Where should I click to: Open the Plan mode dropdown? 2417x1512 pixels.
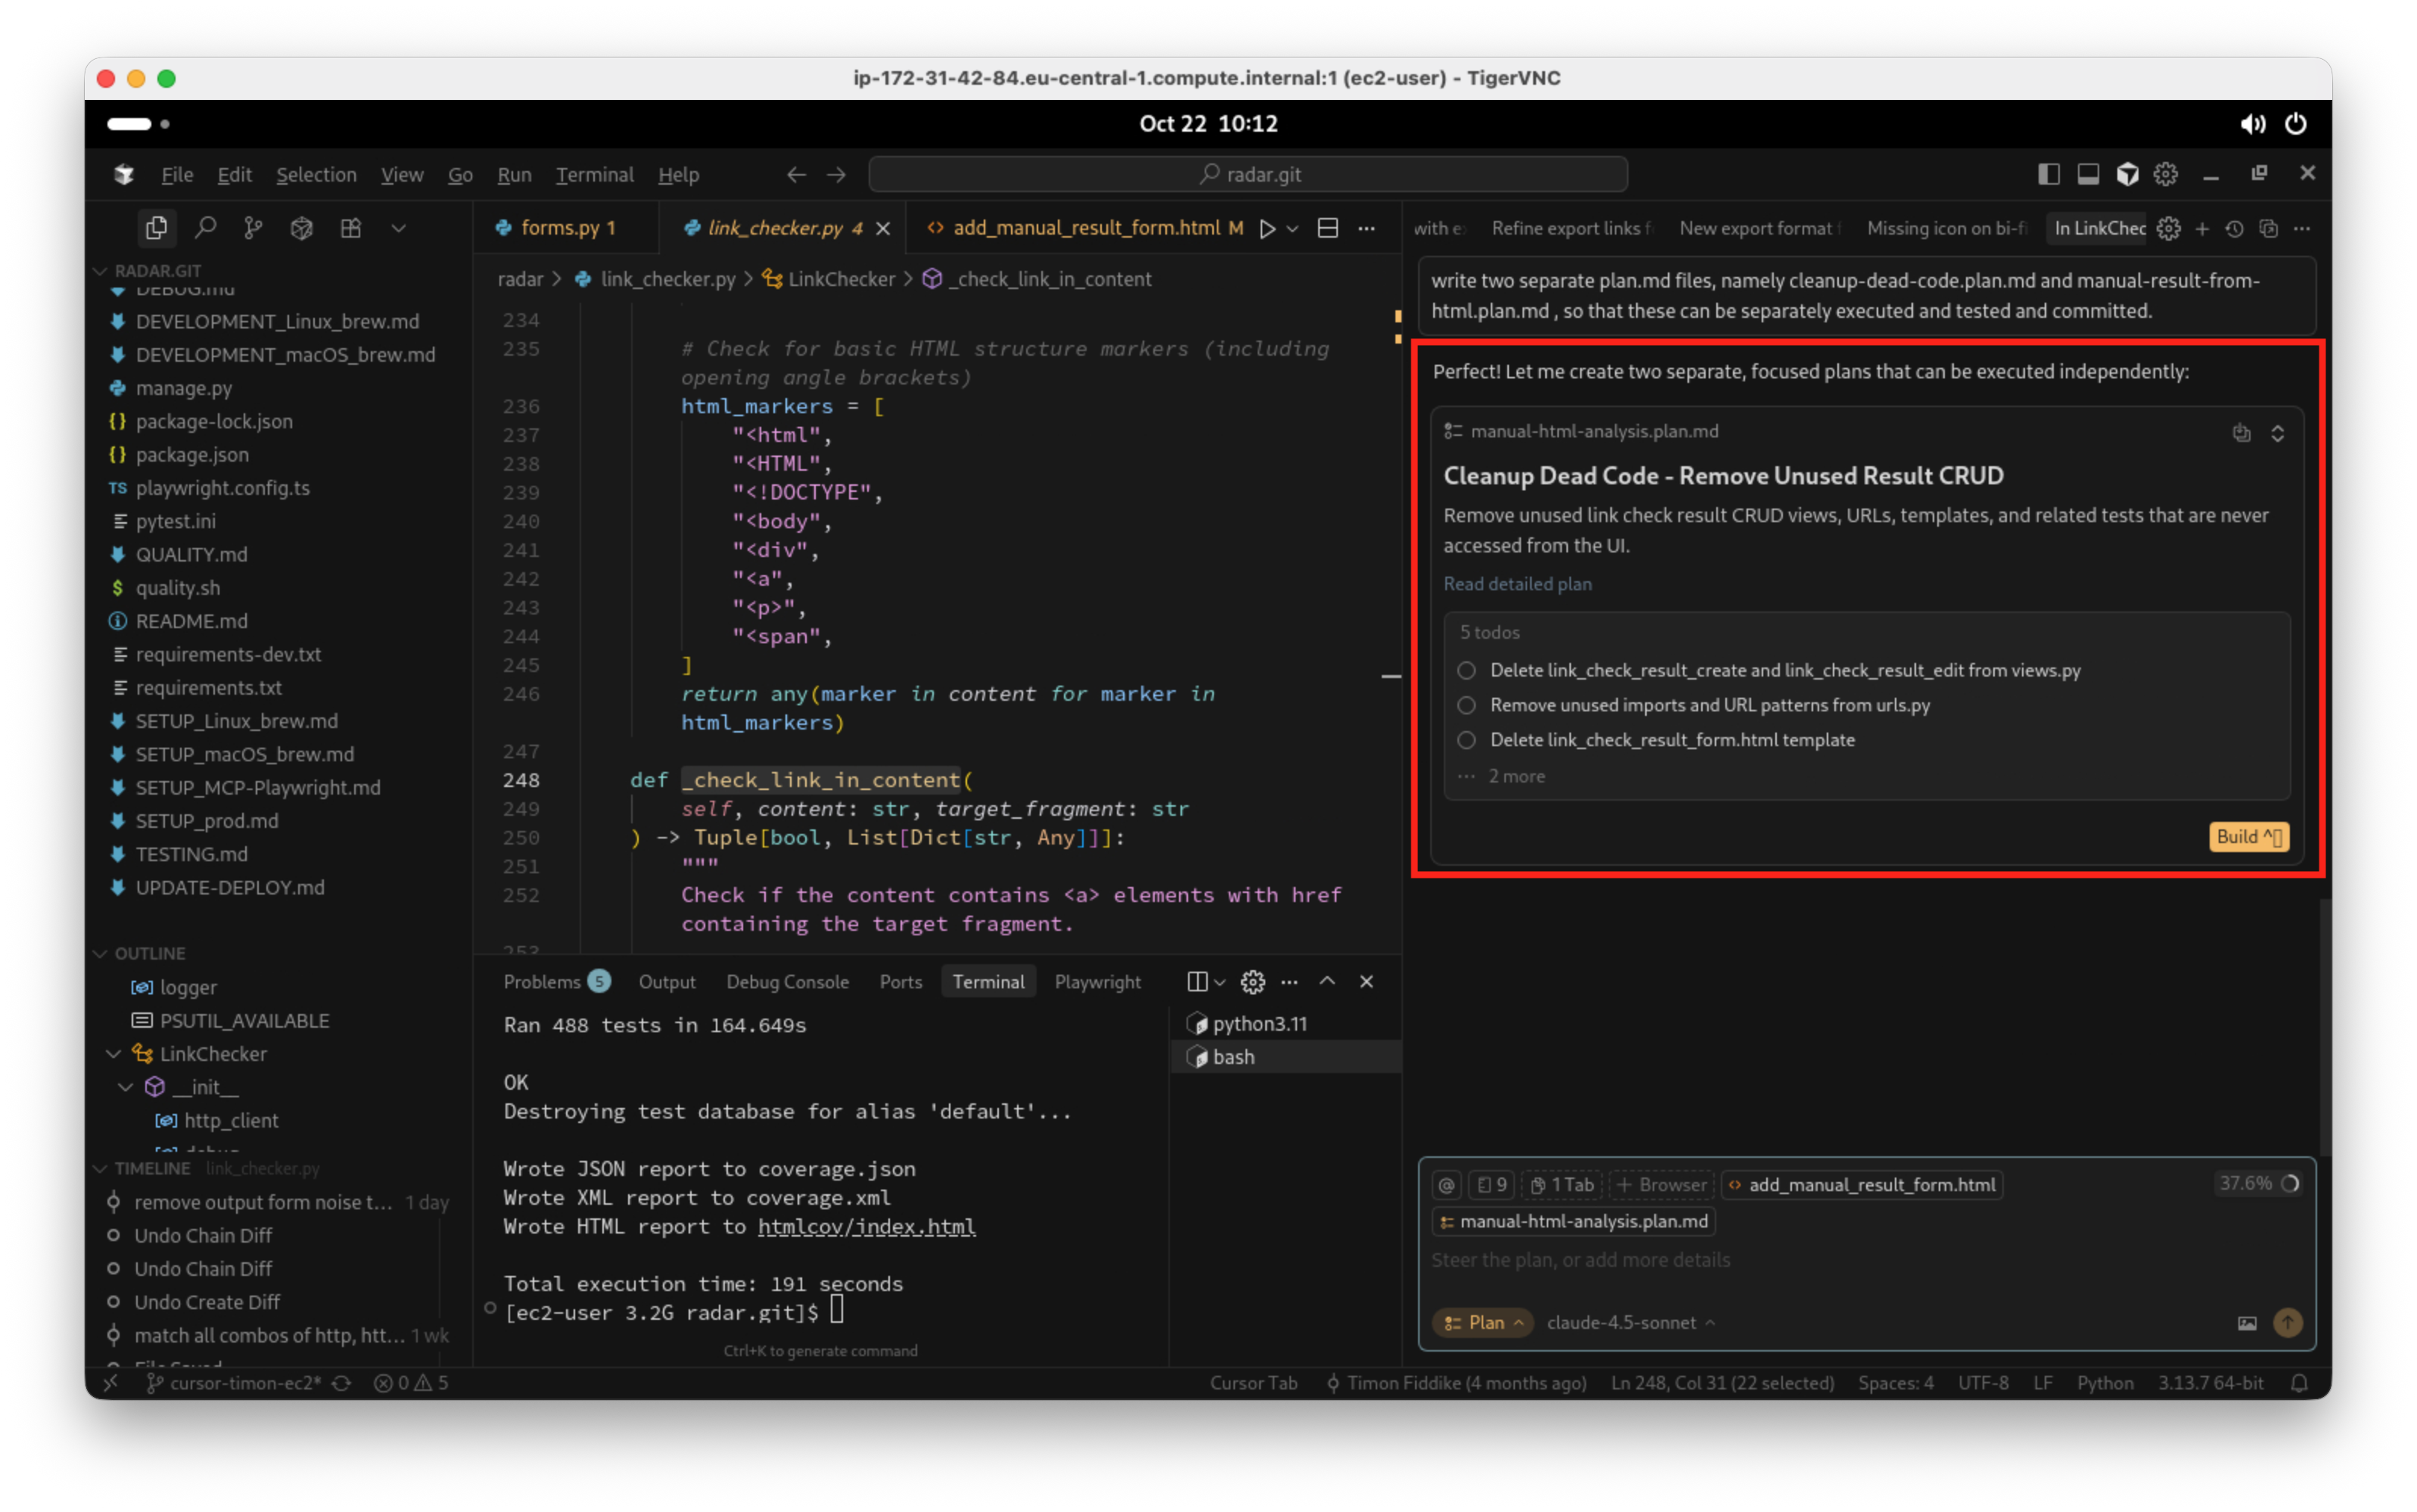click(x=1483, y=1323)
